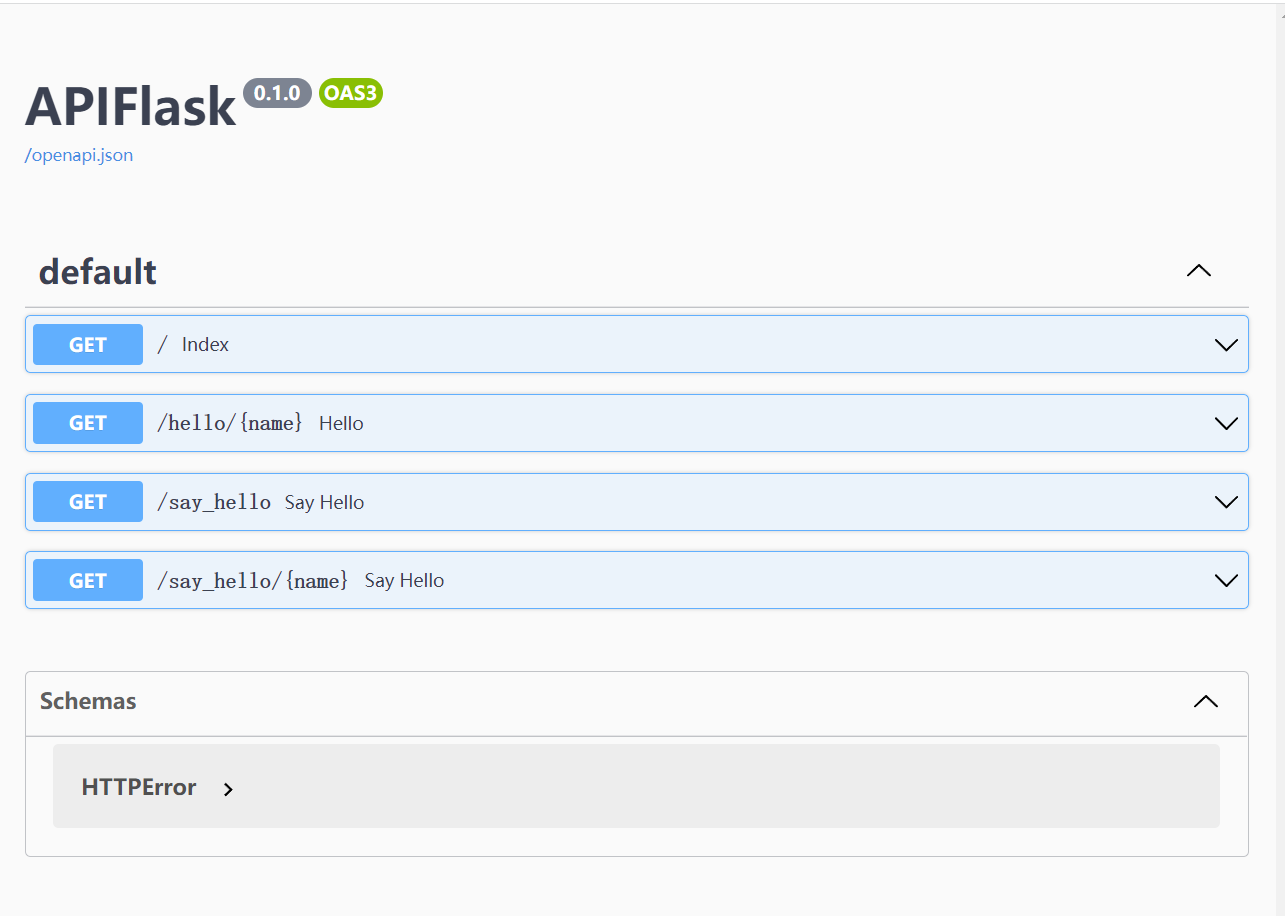The width and height of the screenshot is (1285, 916).
Task: Open the /openapi.json link
Action: pyautogui.click(x=79, y=155)
